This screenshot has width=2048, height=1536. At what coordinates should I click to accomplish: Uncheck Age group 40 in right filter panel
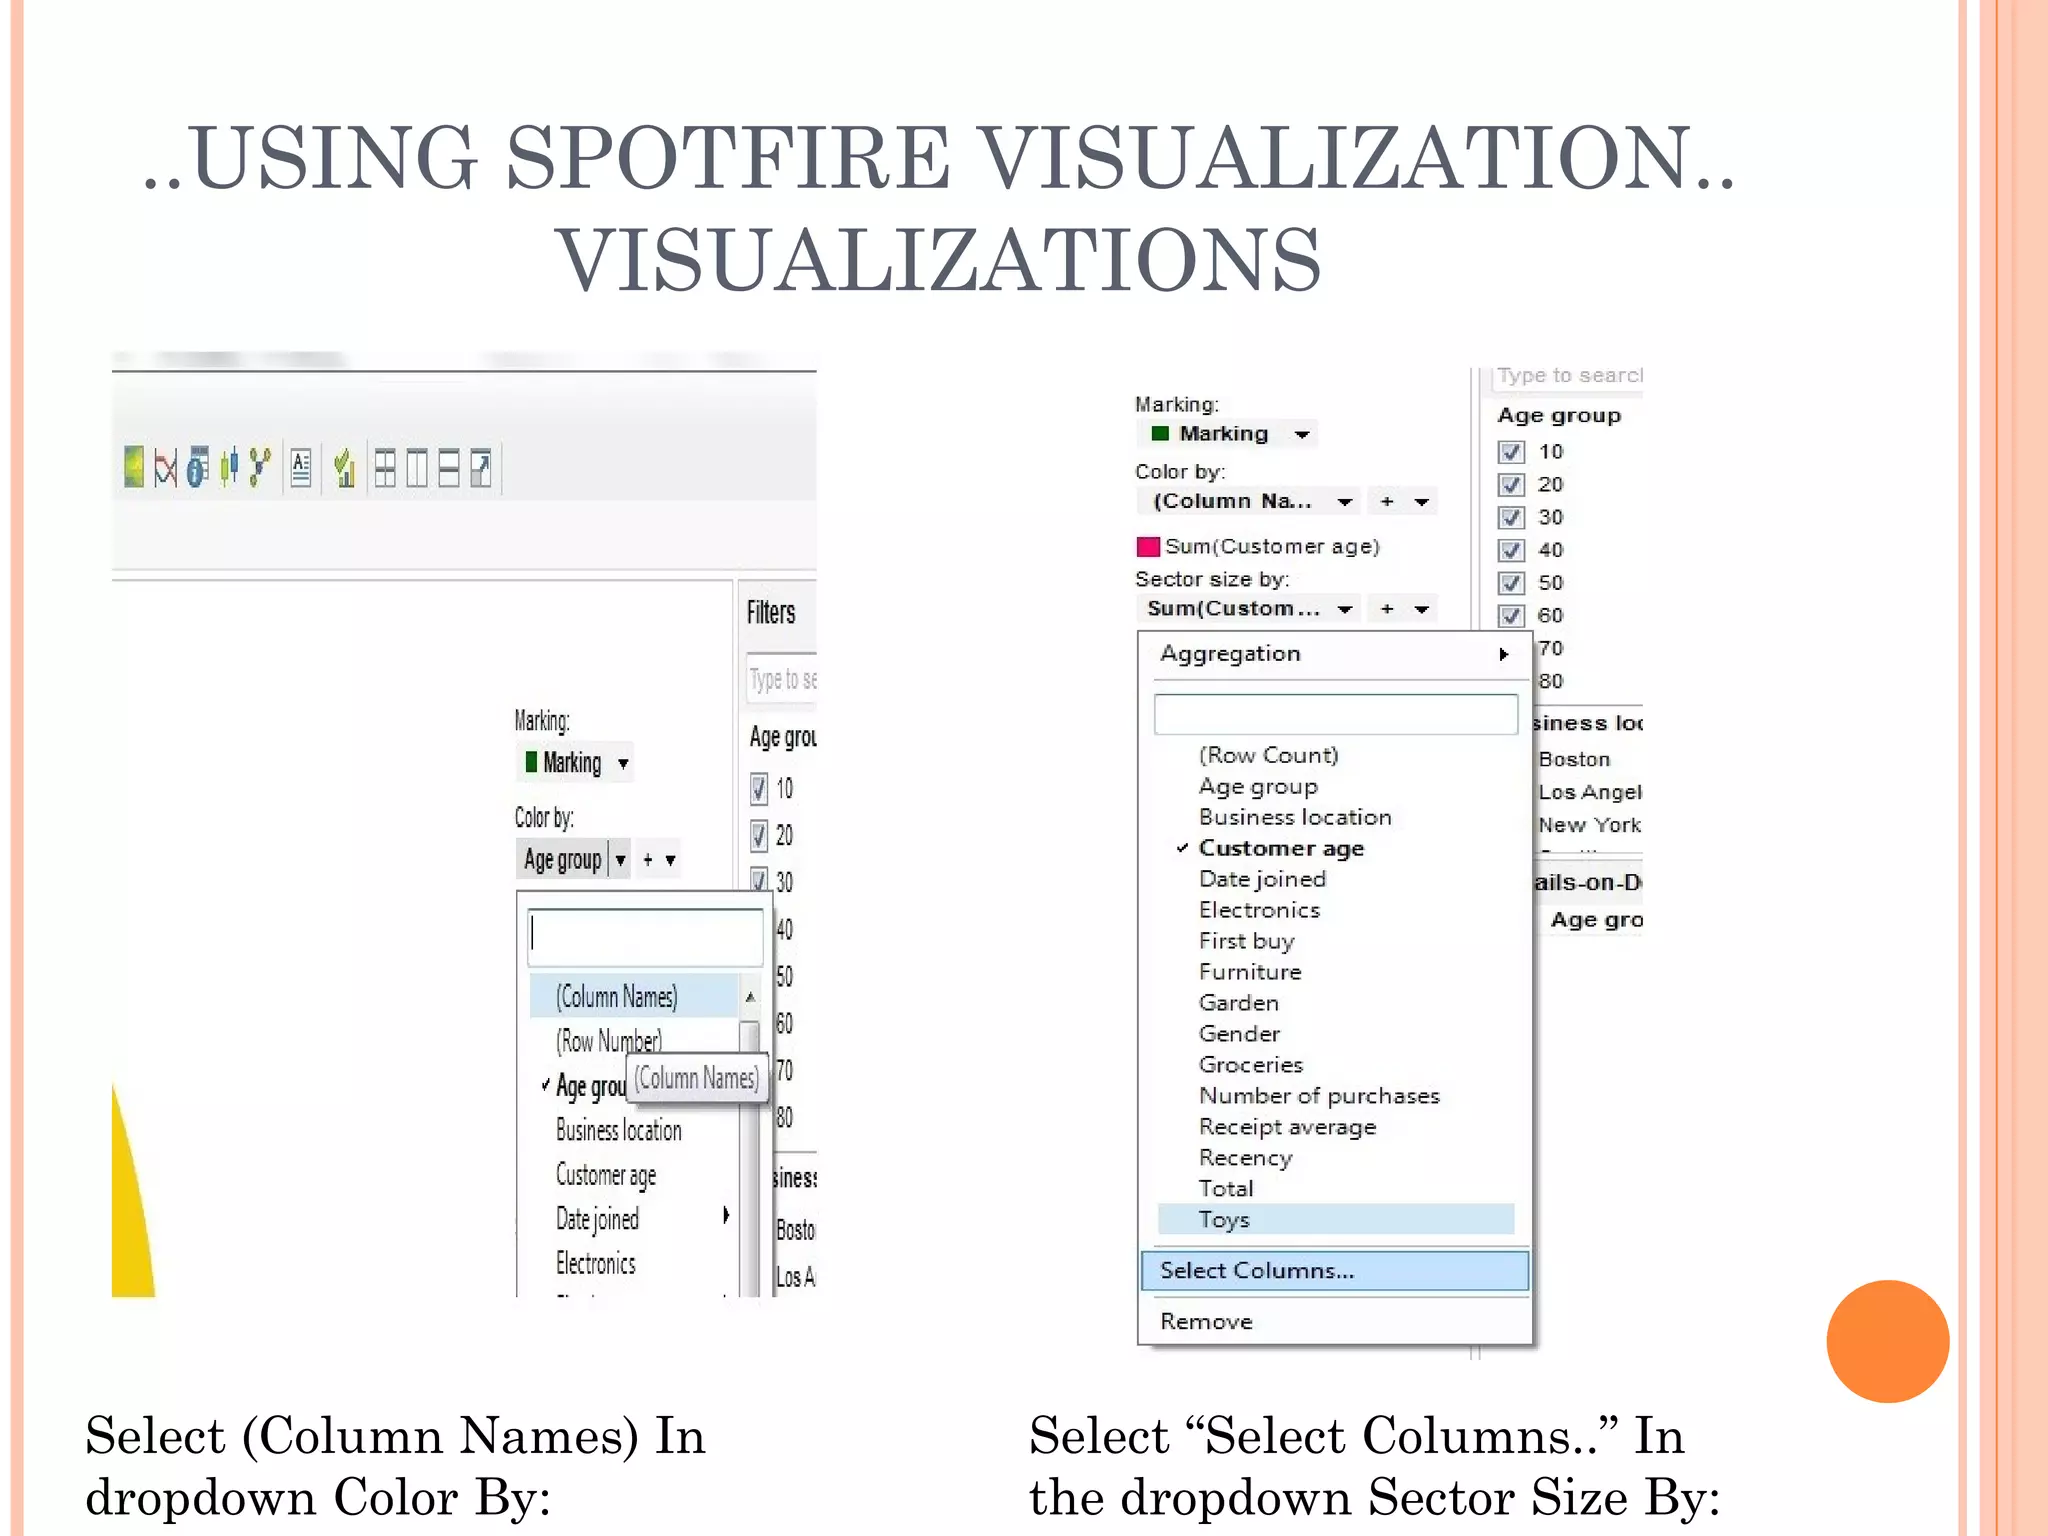click(x=1511, y=551)
